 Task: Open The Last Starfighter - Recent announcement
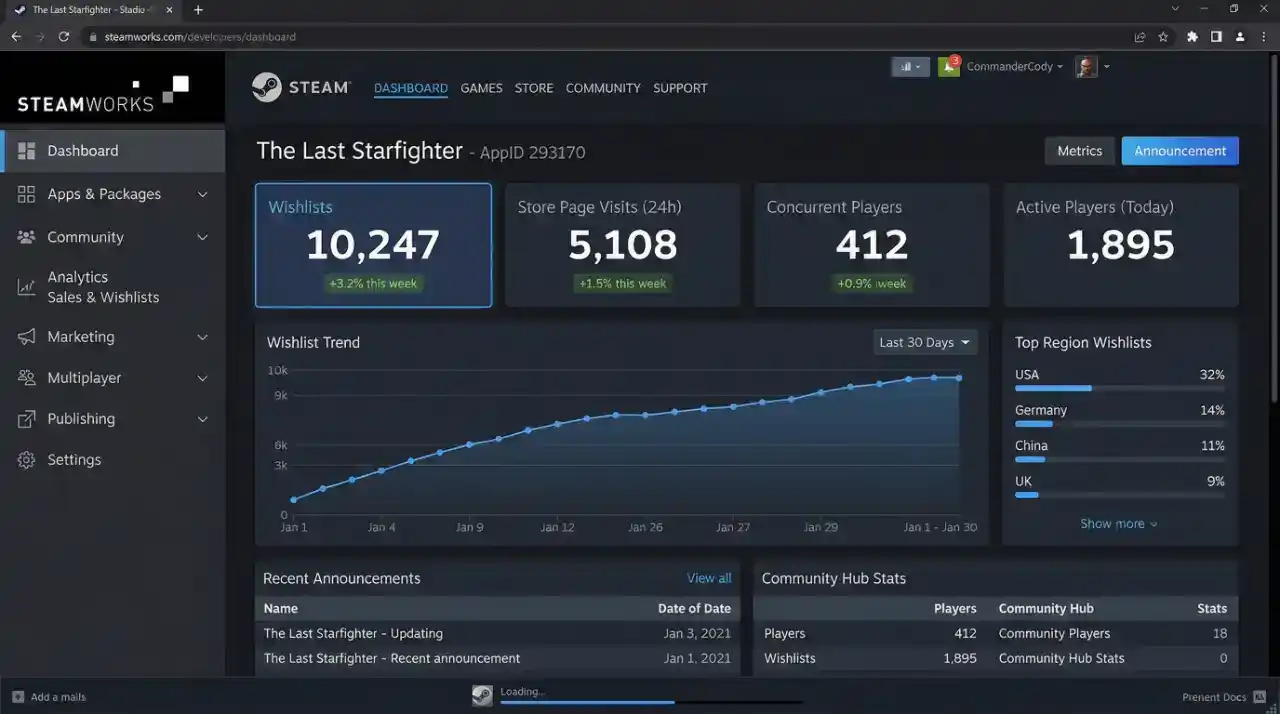pyautogui.click(x=391, y=658)
